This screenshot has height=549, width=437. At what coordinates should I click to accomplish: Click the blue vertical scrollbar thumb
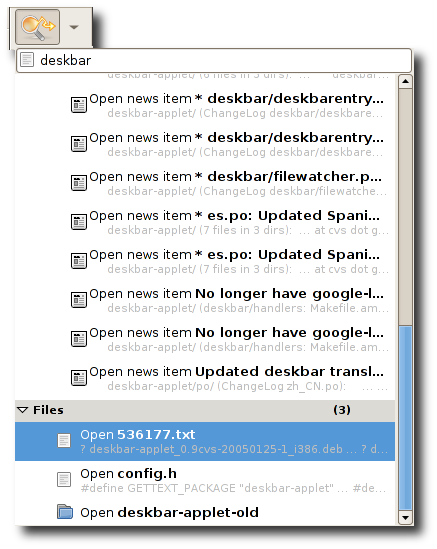click(405, 418)
